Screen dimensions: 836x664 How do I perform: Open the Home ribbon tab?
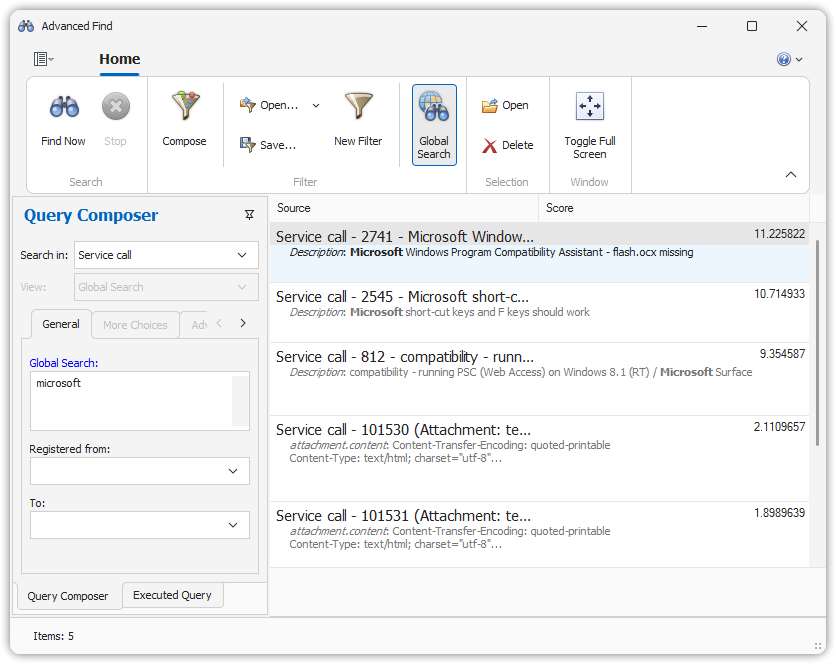click(120, 59)
